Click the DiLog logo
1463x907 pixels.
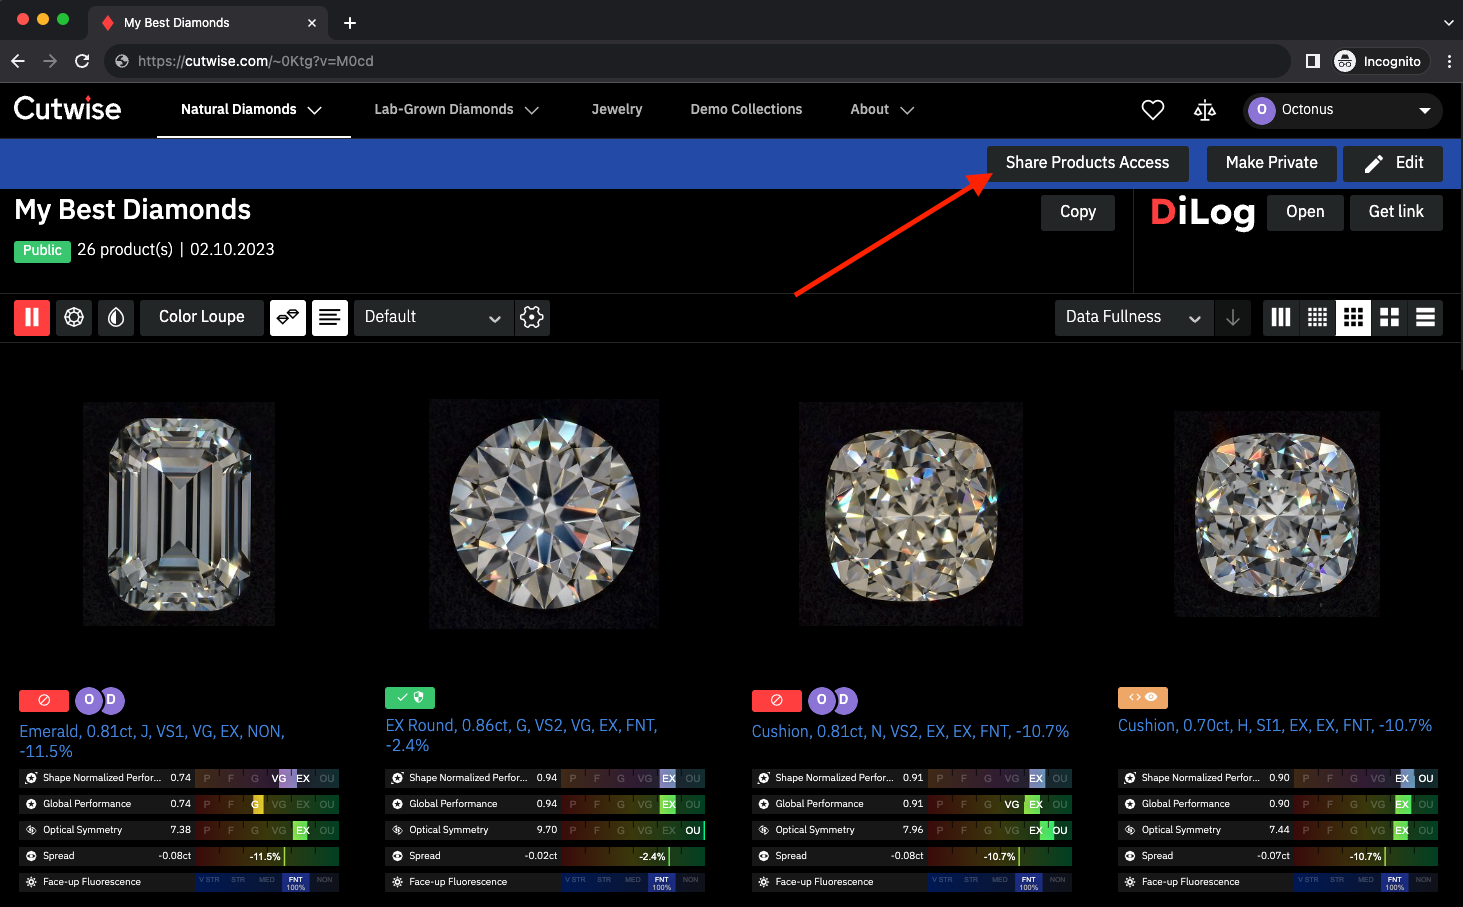pyautogui.click(x=1202, y=212)
